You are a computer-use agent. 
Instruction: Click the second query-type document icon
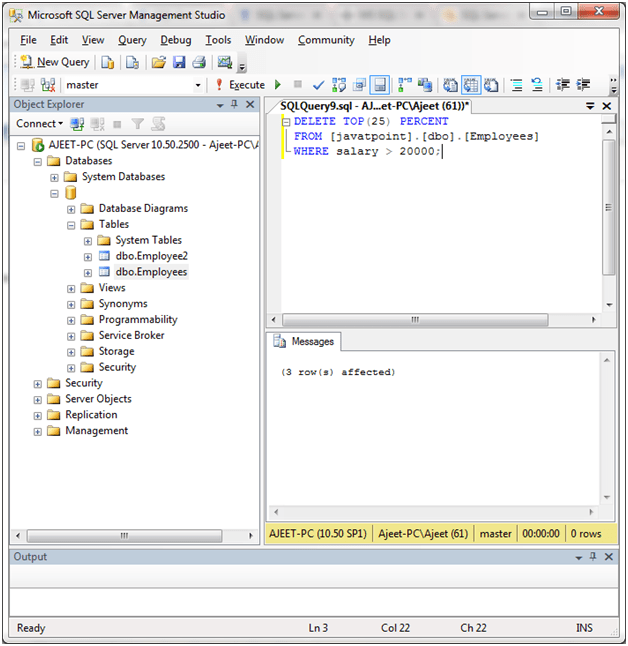(x=132, y=62)
